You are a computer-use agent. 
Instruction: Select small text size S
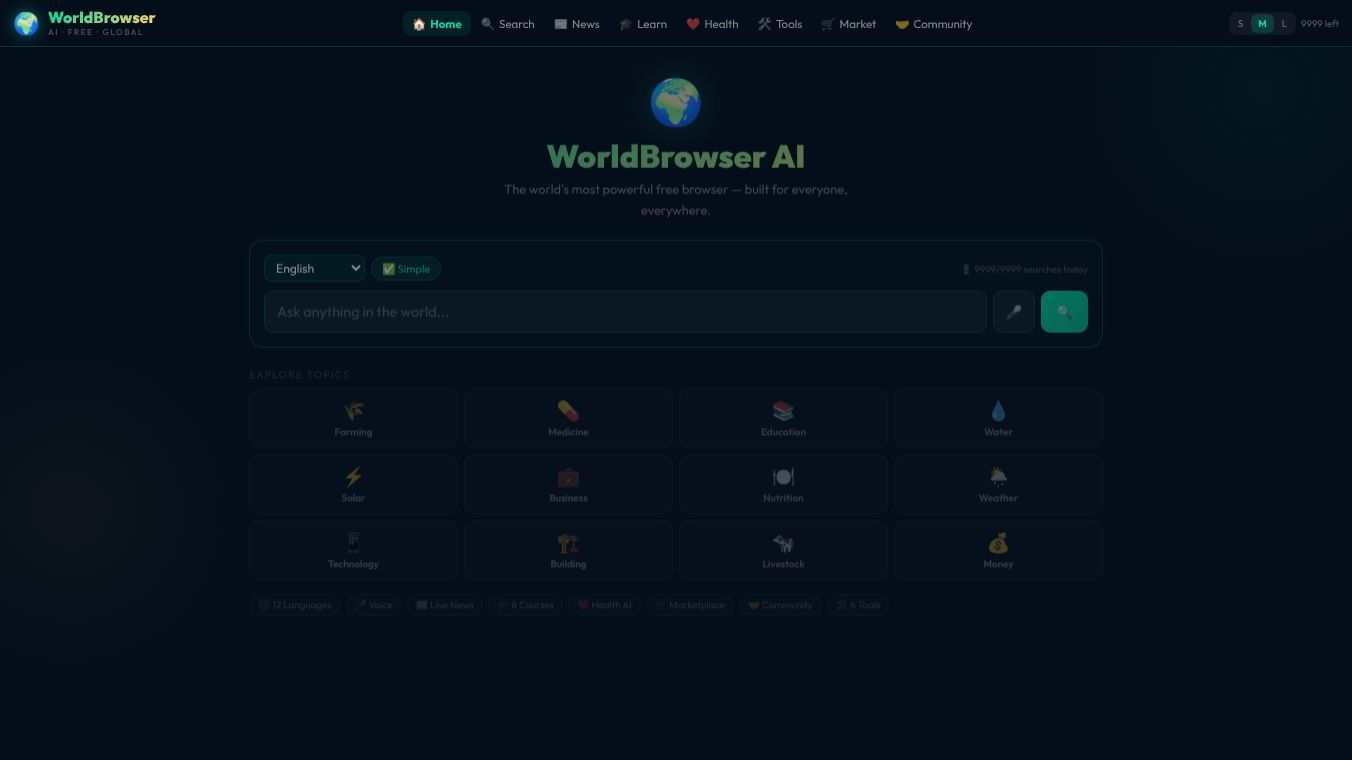tap(1241, 24)
